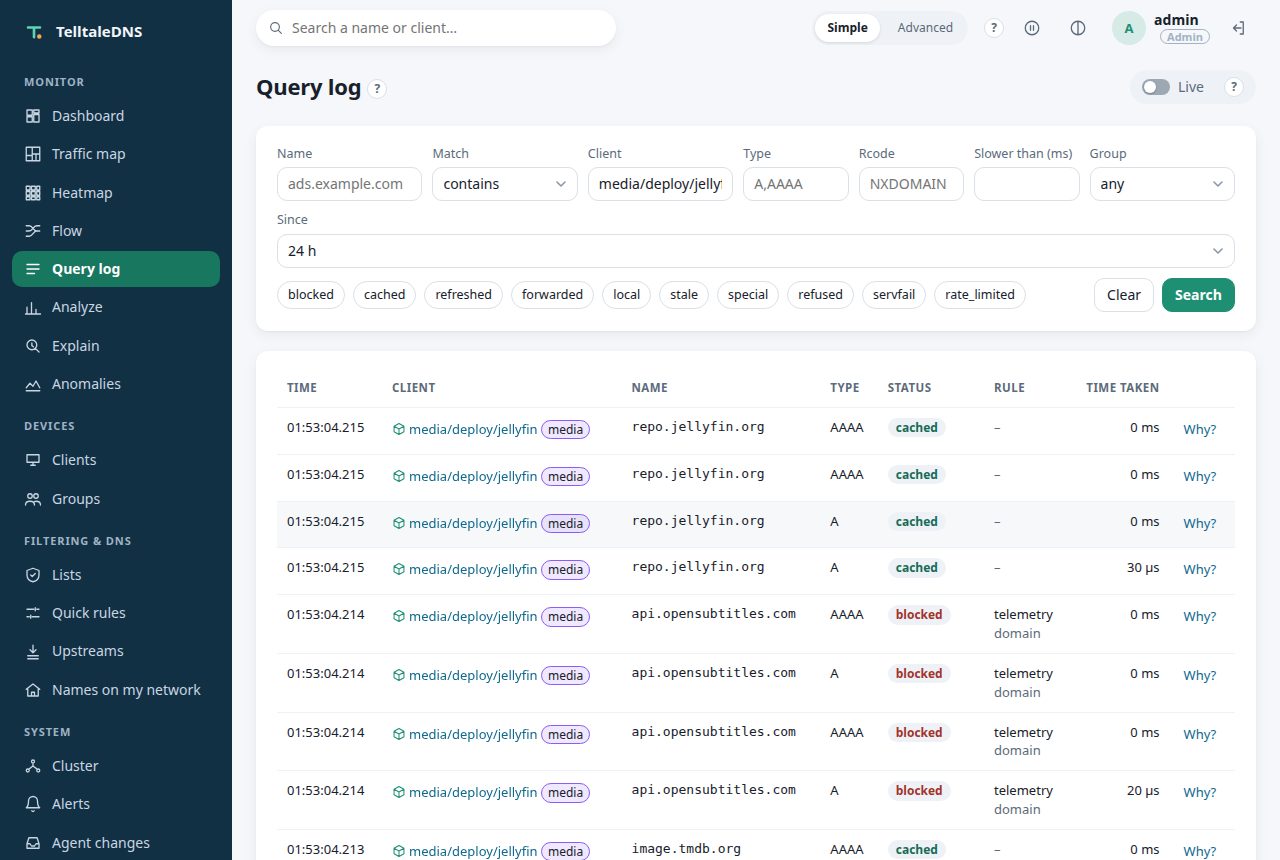The height and width of the screenshot is (860, 1280).
Task: Click the image.tmdb.org name cell
Action: tap(686, 849)
